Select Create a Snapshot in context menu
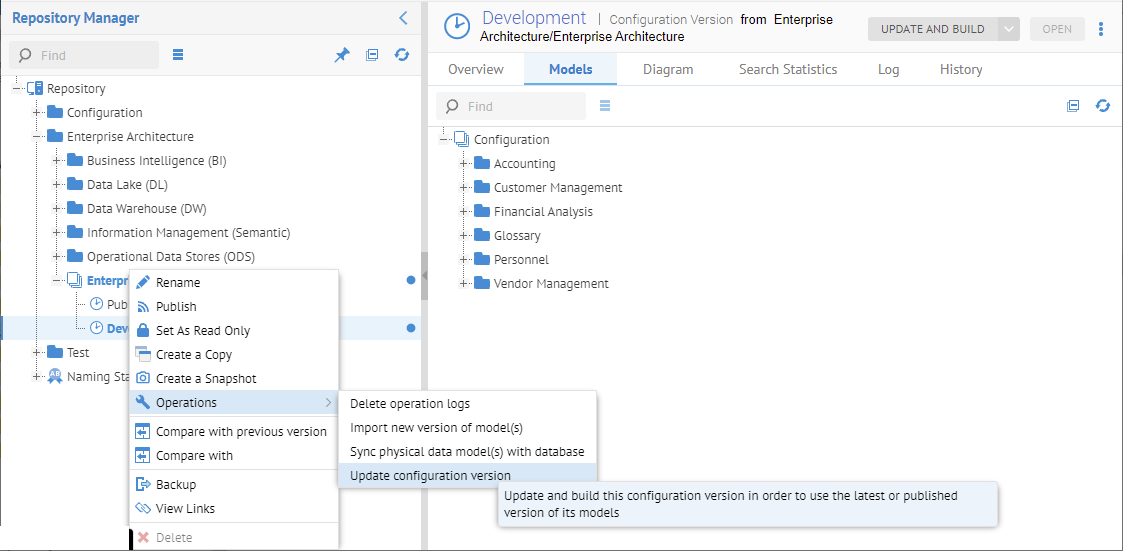Viewport: 1123px width, 551px height. (206, 379)
